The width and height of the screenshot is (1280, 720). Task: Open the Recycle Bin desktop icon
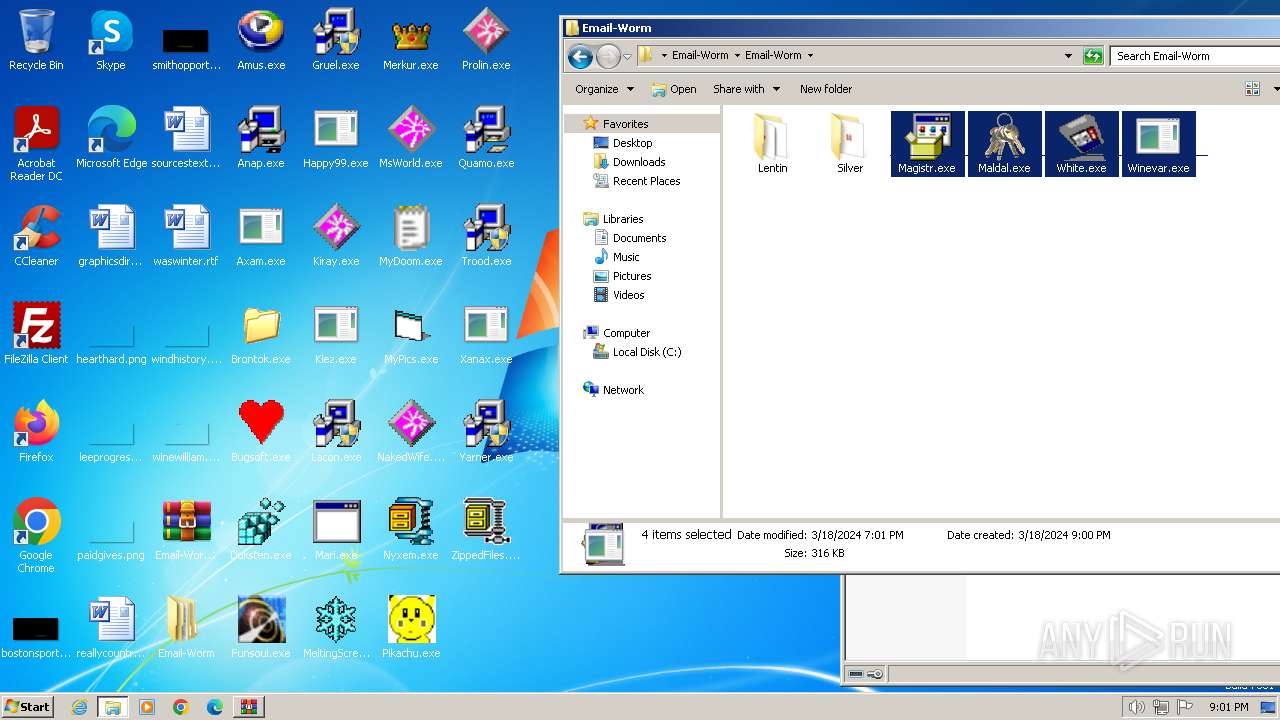coord(36,40)
